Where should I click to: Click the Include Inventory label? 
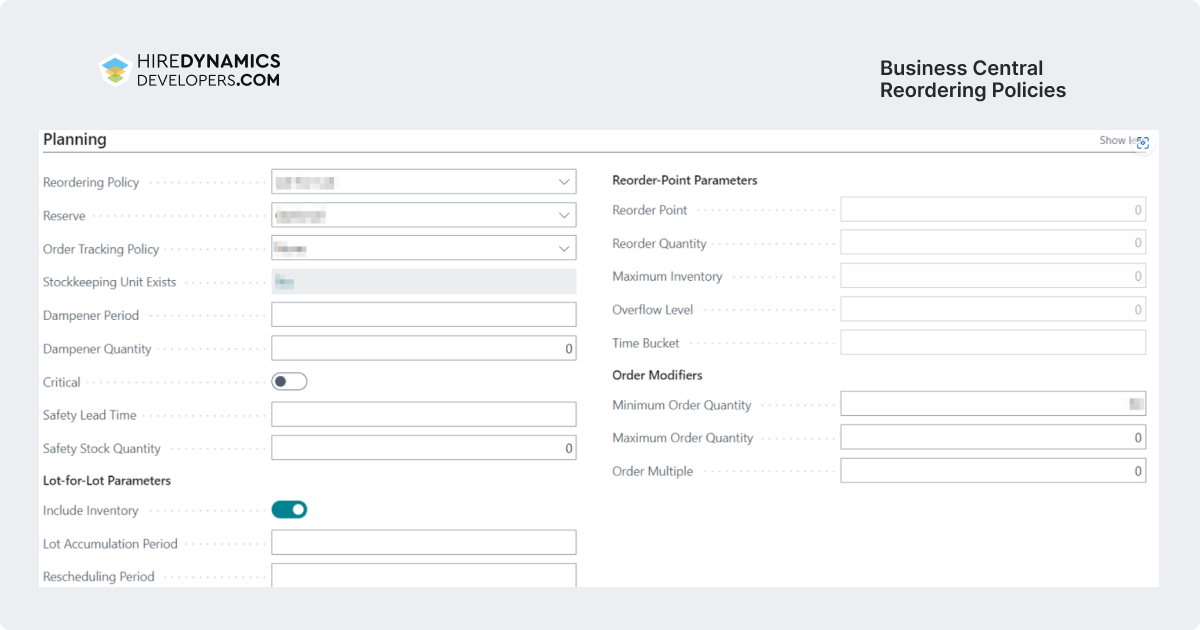click(91, 511)
